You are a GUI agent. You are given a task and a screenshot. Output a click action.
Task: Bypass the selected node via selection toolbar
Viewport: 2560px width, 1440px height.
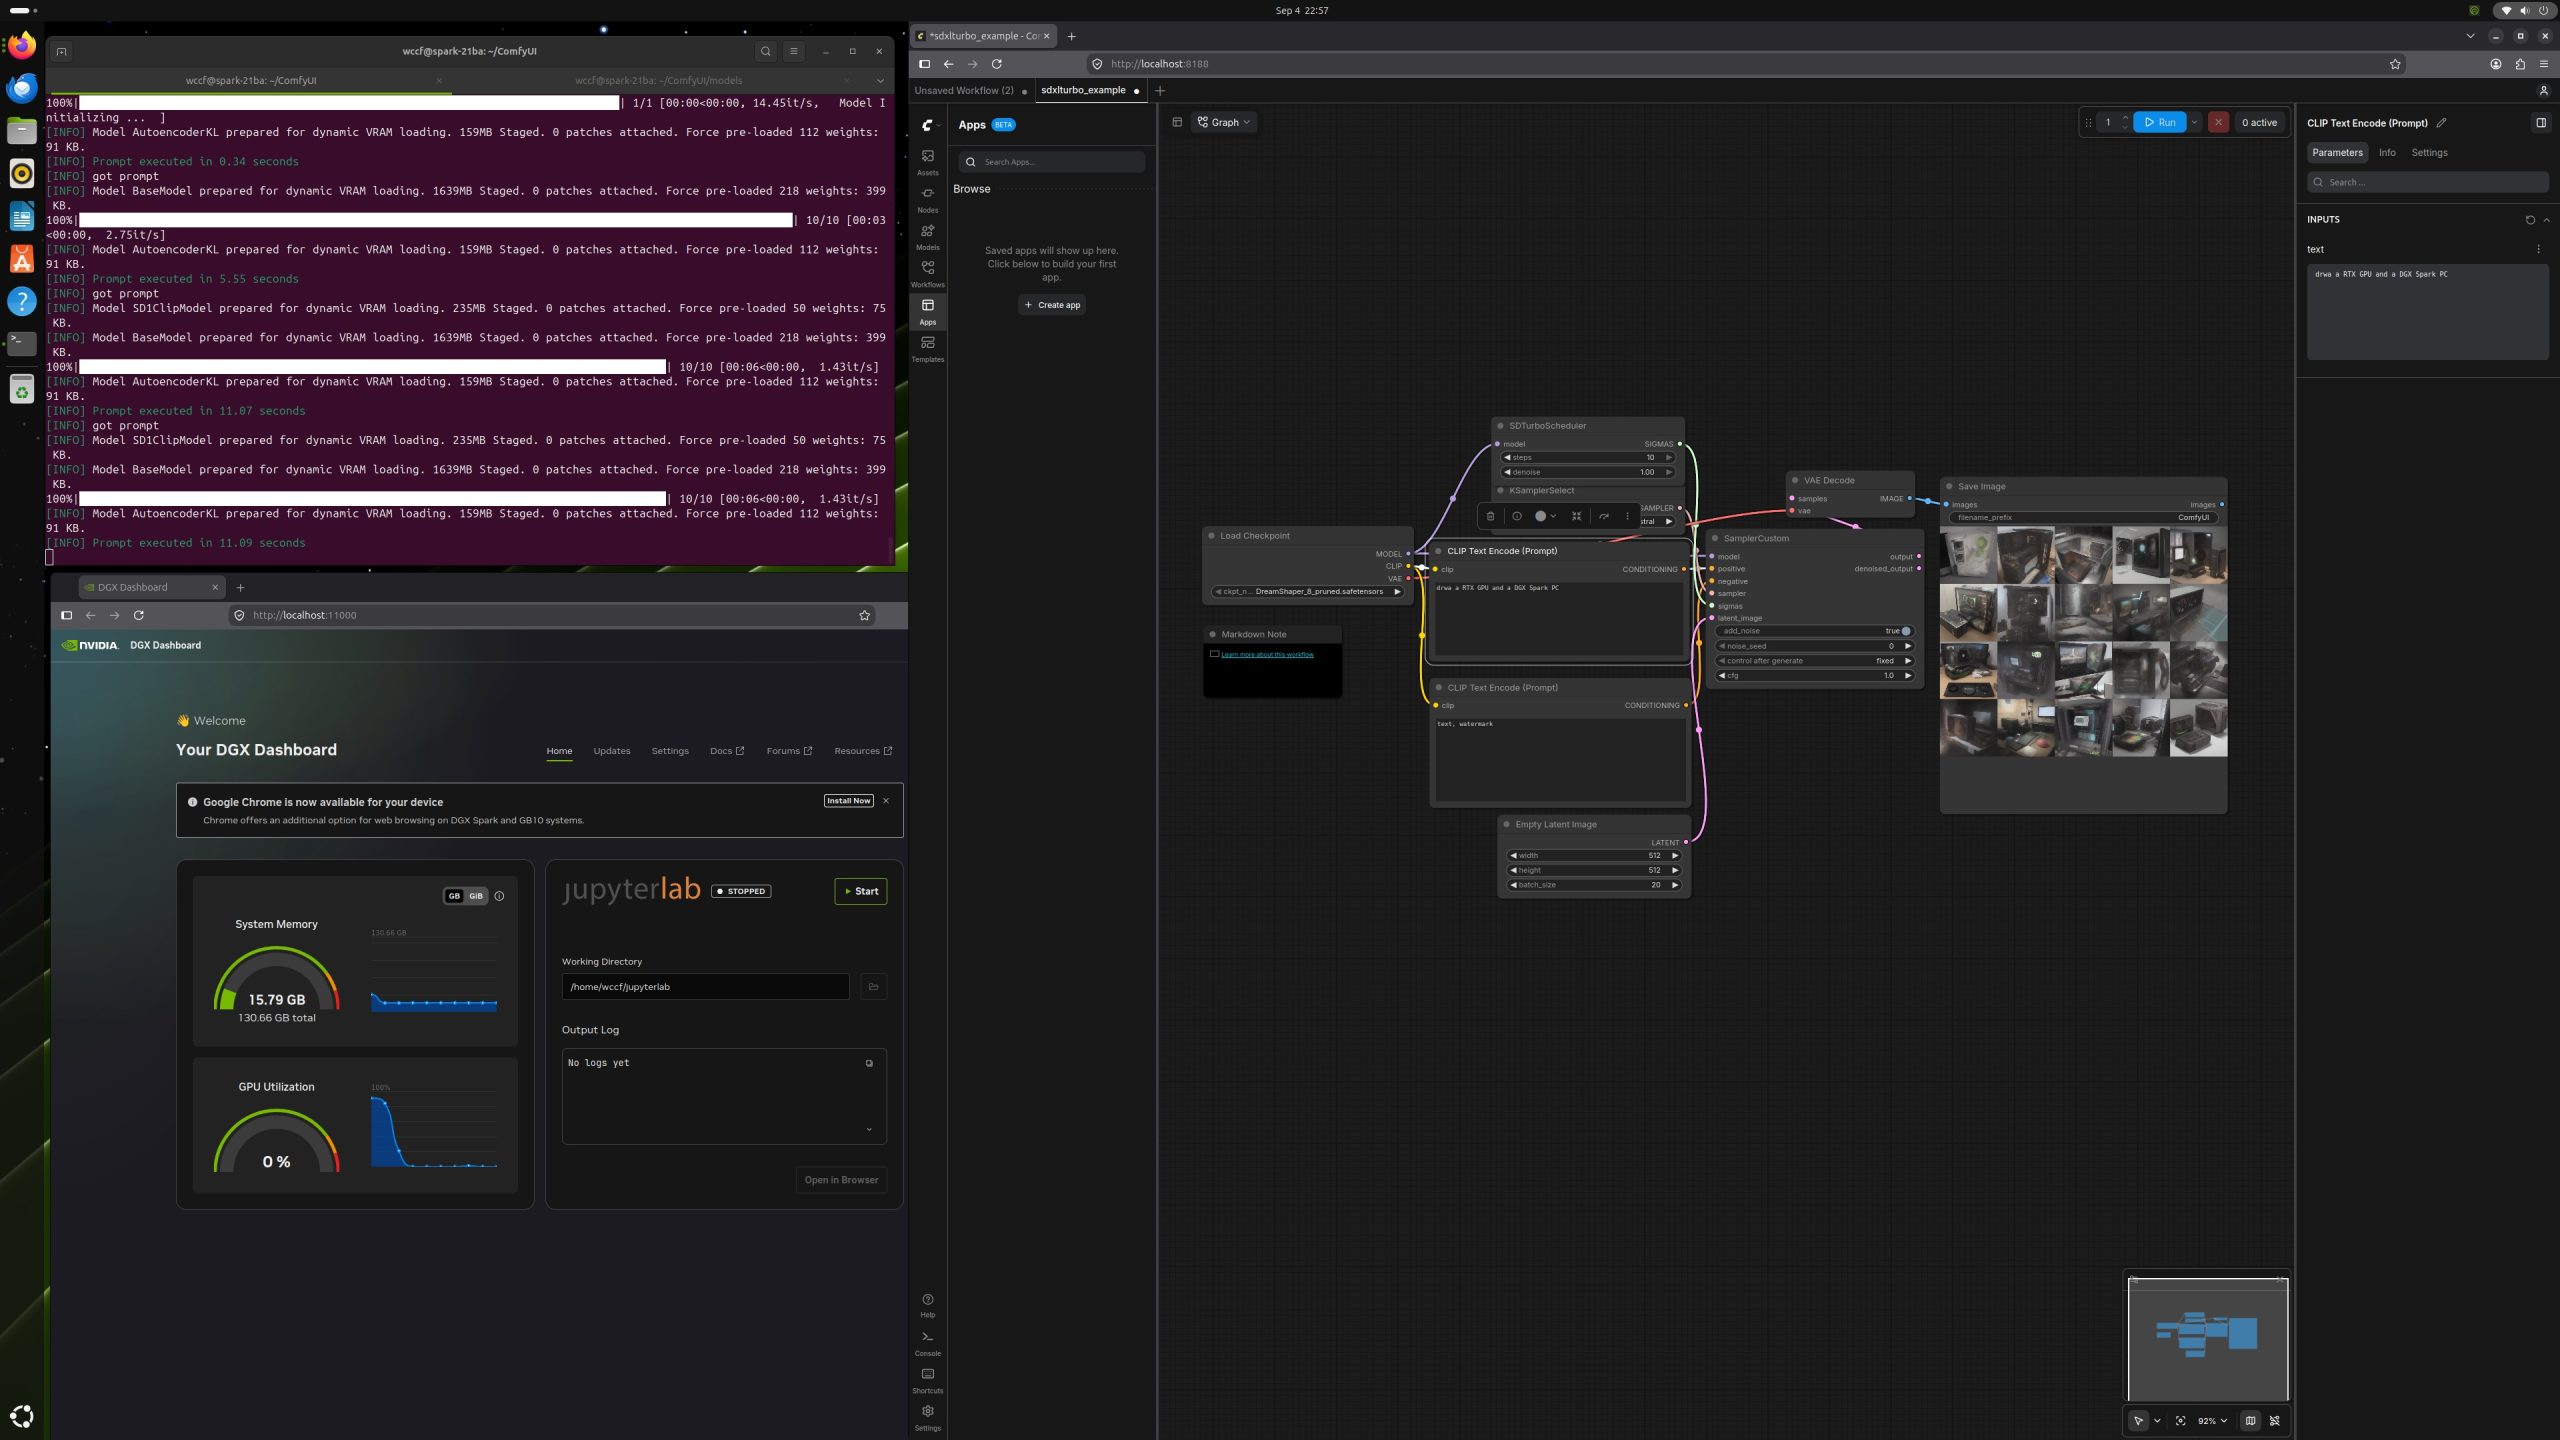click(1604, 516)
